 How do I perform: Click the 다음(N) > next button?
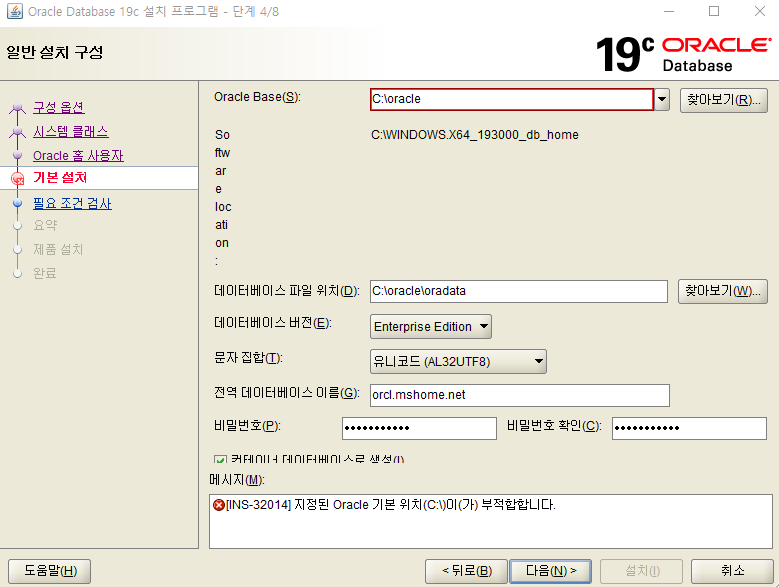coord(550,571)
